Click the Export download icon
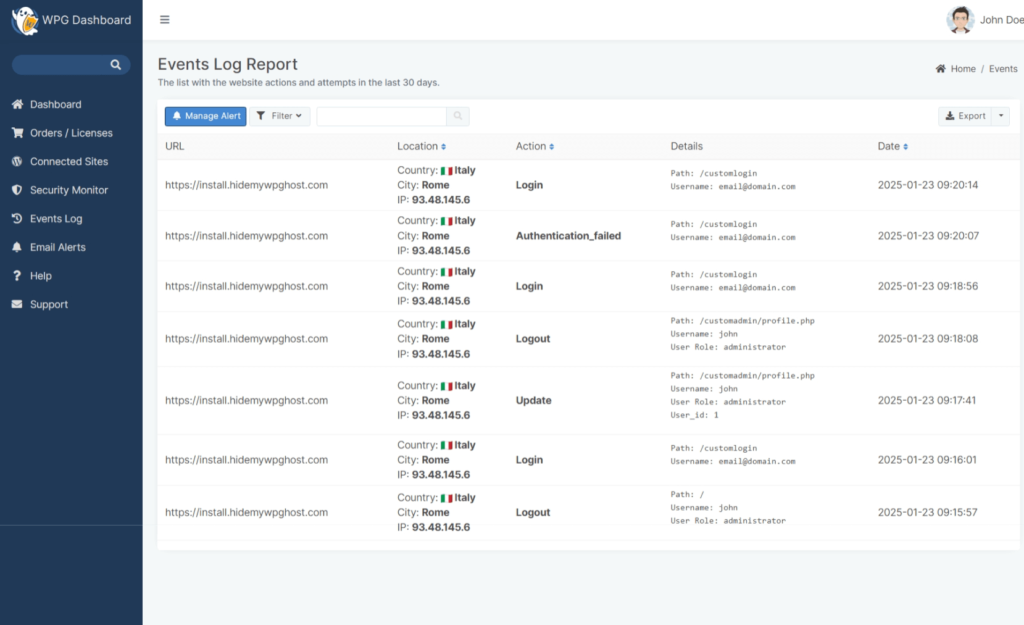 (950, 115)
